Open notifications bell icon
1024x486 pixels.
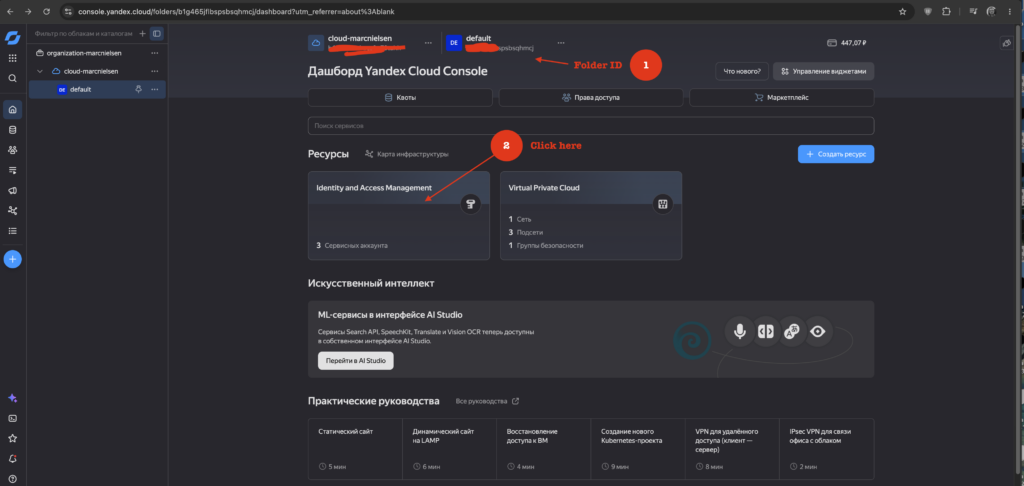coord(12,459)
